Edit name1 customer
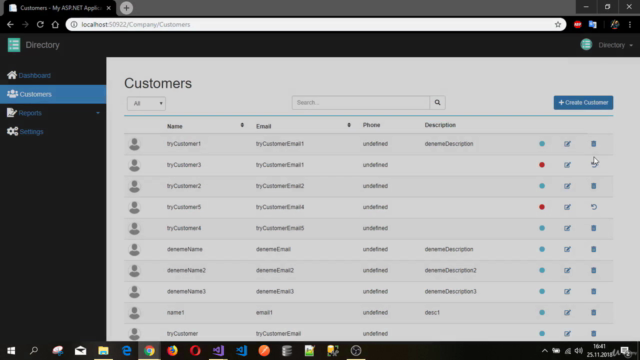The height and width of the screenshot is (360, 640). (x=567, y=313)
